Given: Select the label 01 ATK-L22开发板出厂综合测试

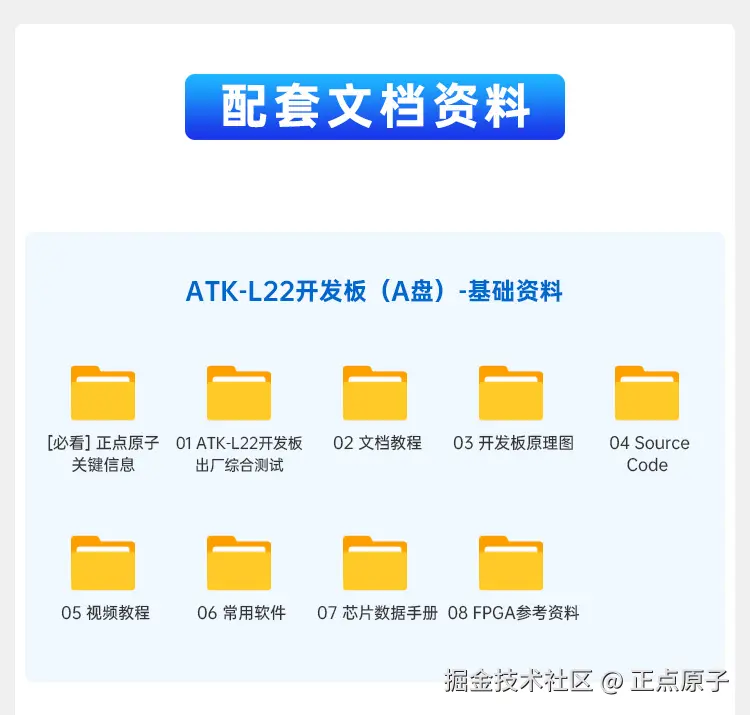Looking at the screenshot, I should [239, 454].
